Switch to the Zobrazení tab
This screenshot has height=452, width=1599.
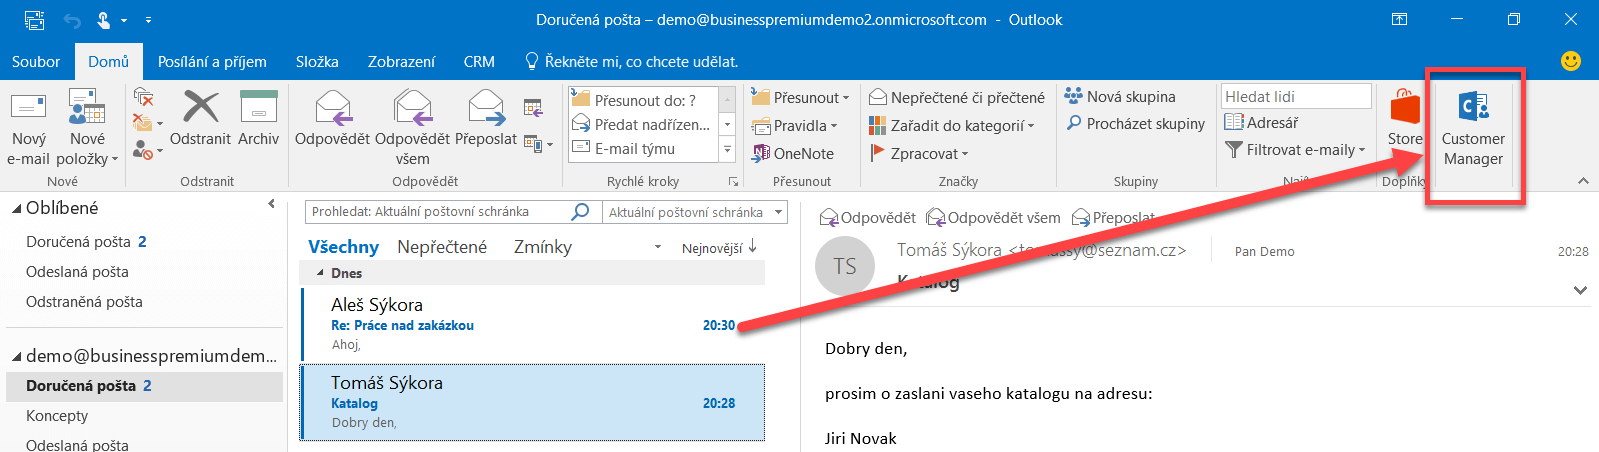pos(401,61)
